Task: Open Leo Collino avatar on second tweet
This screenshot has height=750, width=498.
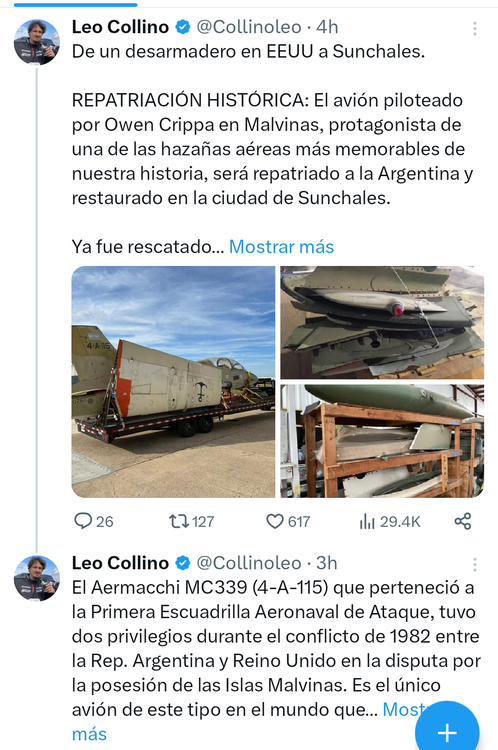Action: coord(37,578)
